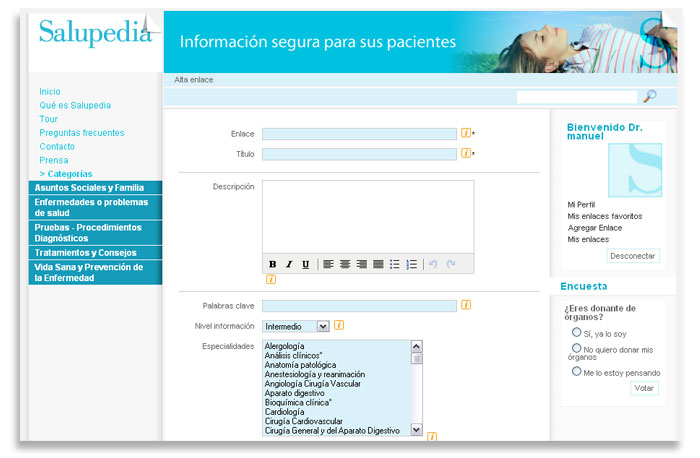Open the Prensa page
Screen dimensions: 700x458
click(54, 160)
